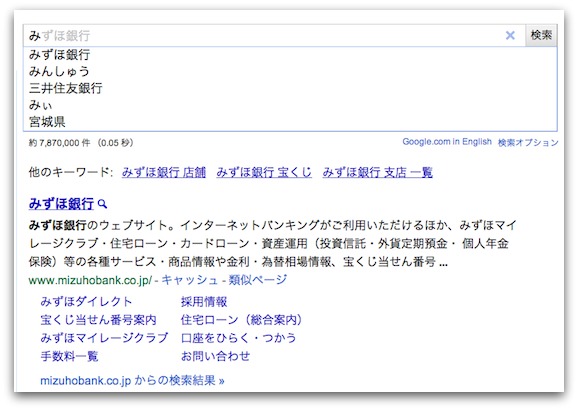Click keyword みずほ銀行 宝くじ

click(264, 172)
